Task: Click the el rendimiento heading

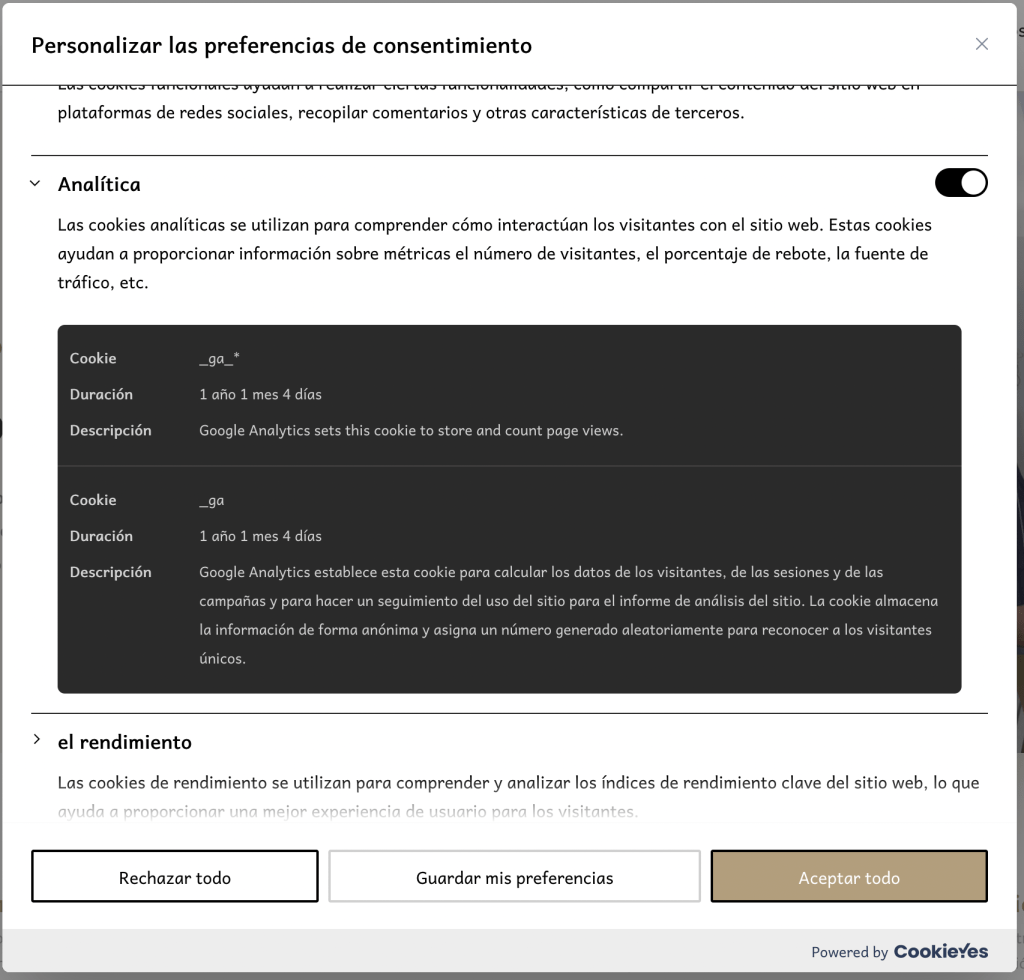Action: point(125,742)
